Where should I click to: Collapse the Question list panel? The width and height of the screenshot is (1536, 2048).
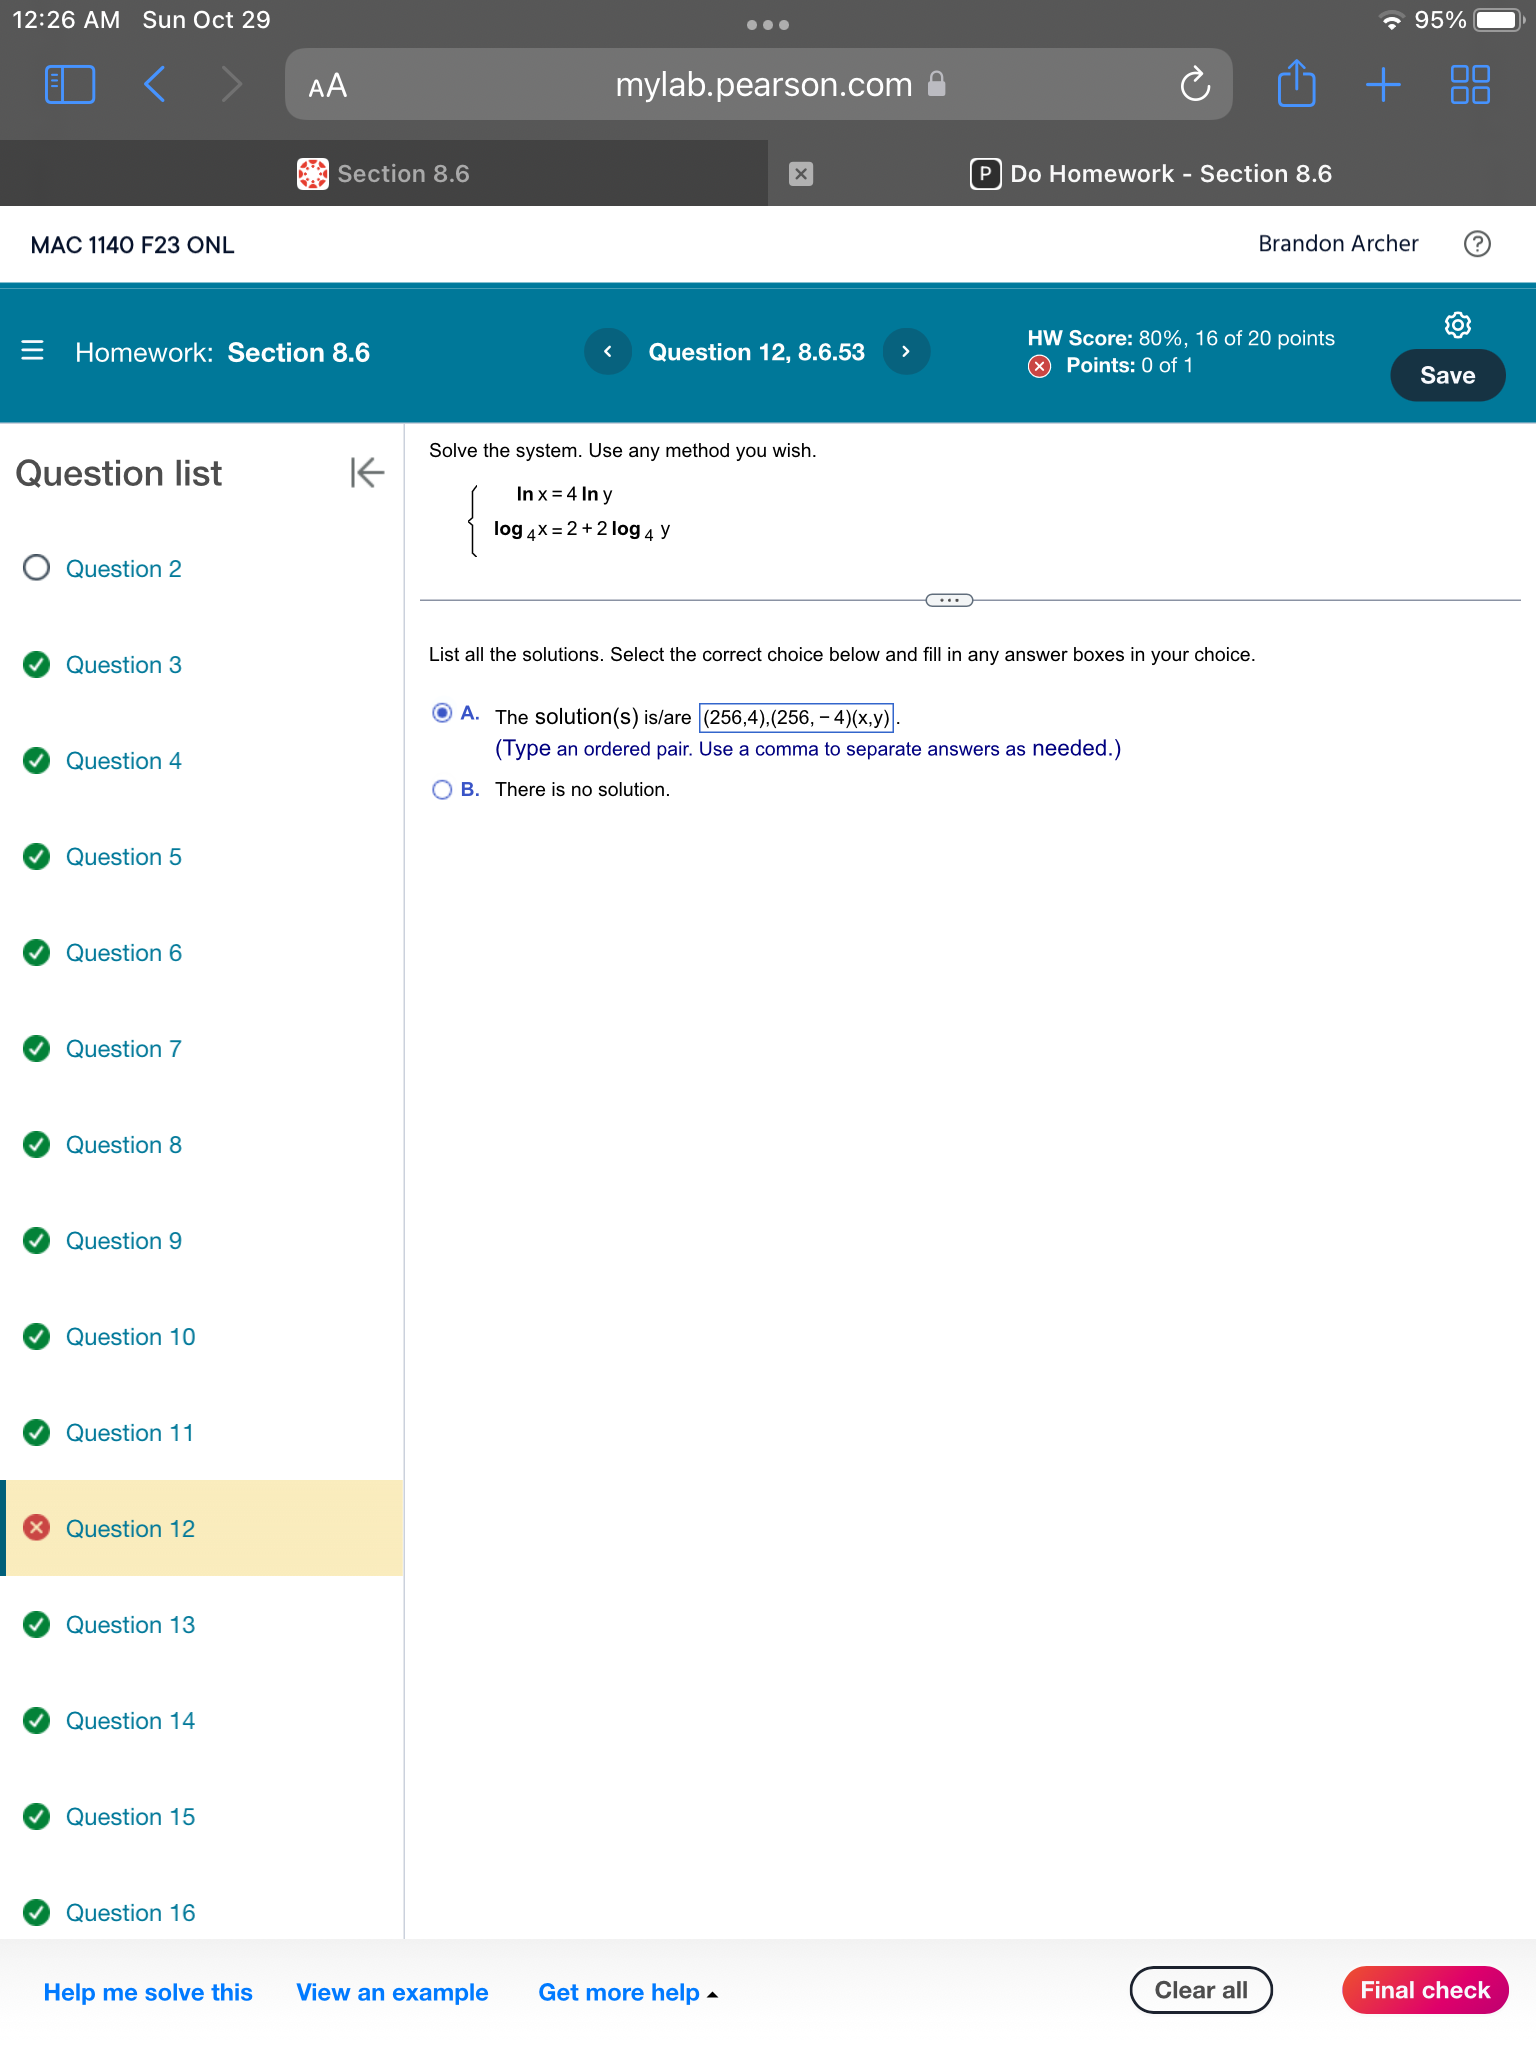coord(367,473)
